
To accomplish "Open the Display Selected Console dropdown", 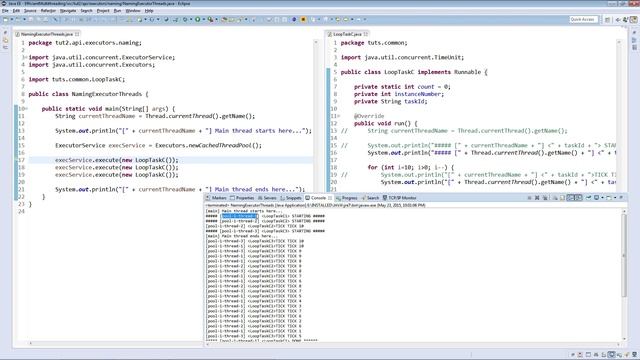I will 602,198.
